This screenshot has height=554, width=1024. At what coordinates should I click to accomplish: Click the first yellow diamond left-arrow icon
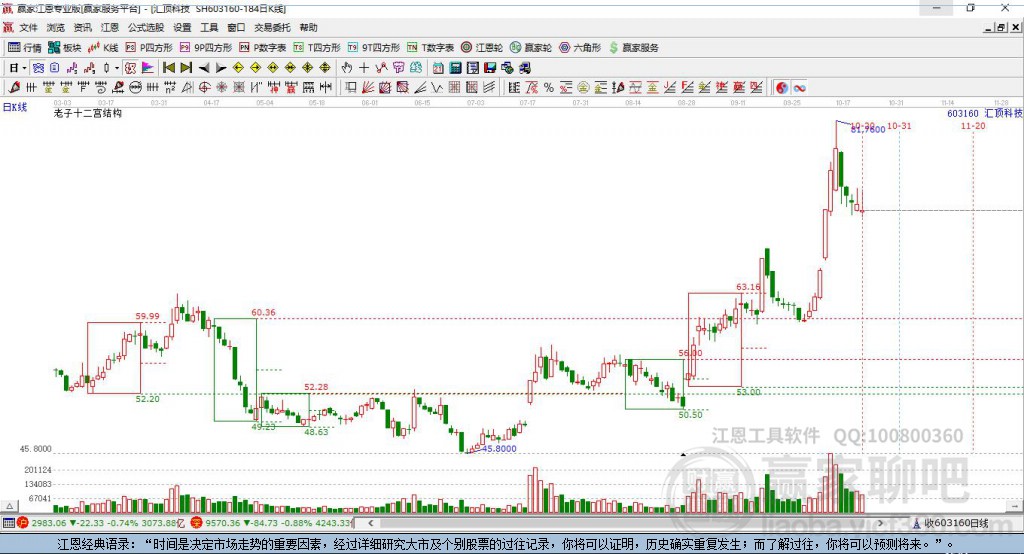pyautogui.click(x=238, y=68)
